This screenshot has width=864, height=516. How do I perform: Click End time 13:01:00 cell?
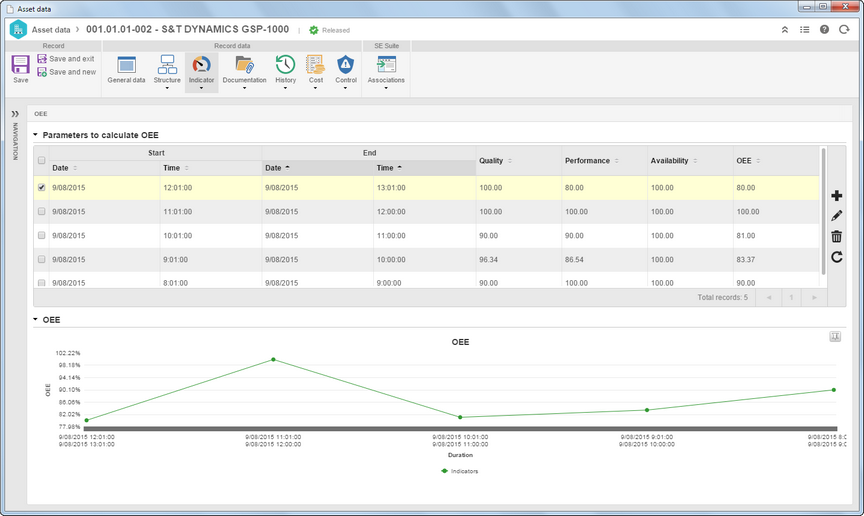pyautogui.click(x=391, y=188)
